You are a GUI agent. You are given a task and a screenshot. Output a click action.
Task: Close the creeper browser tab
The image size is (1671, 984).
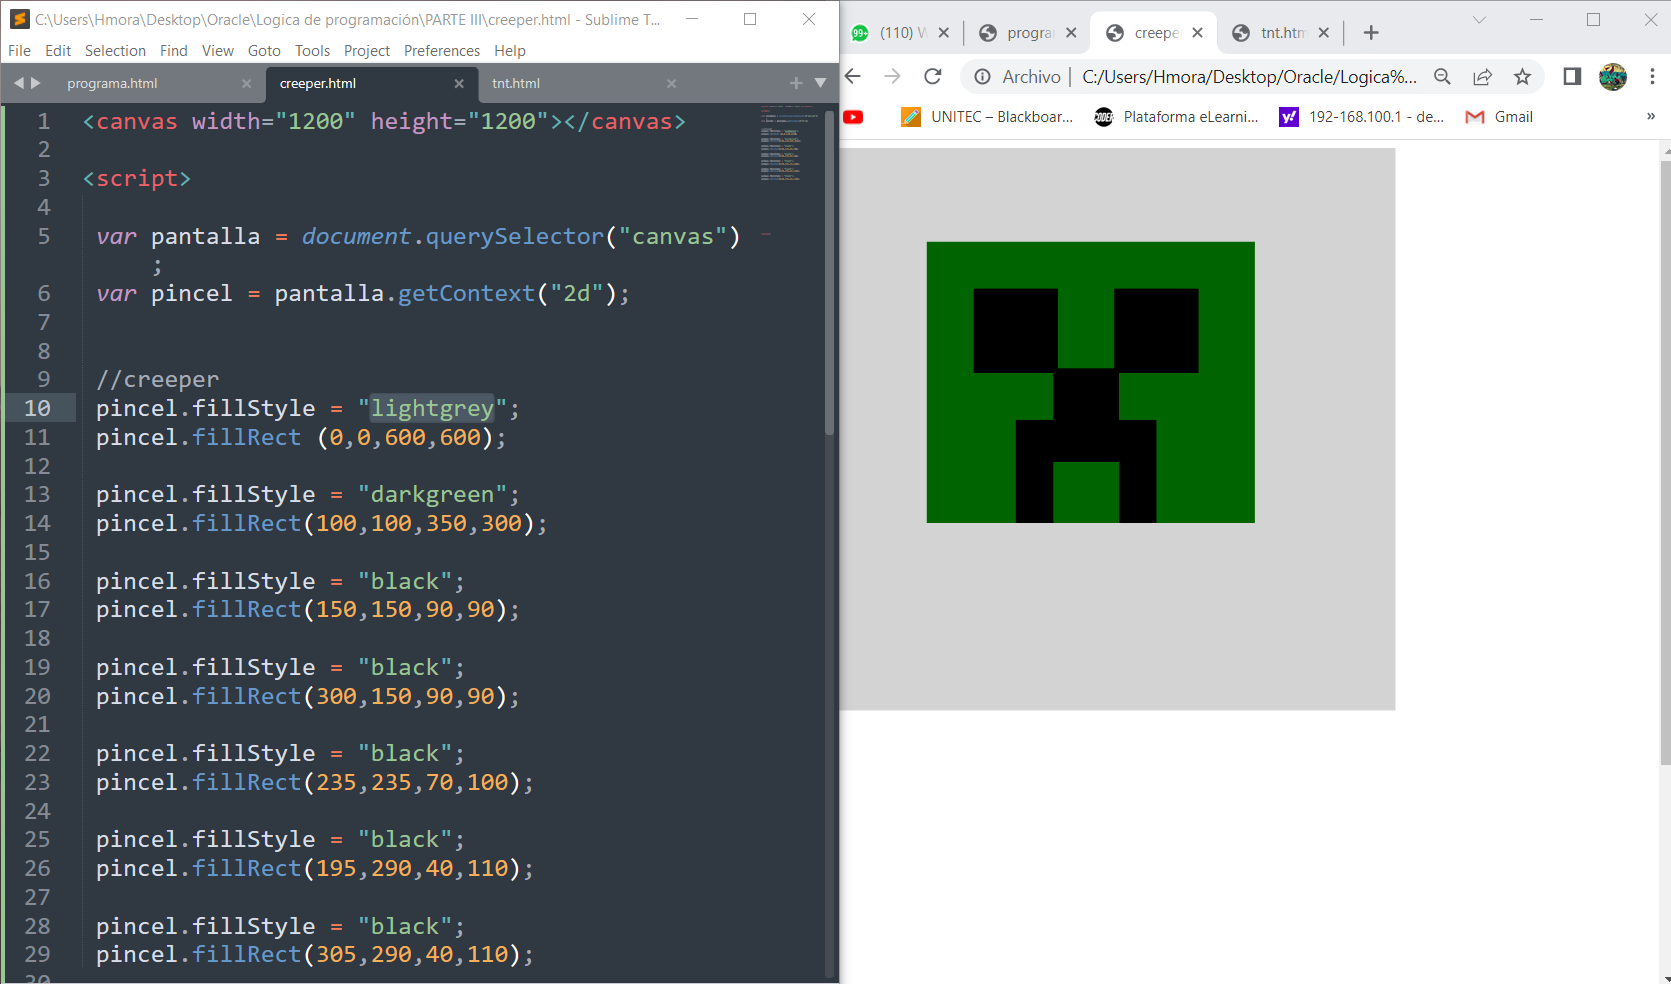(x=1197, y=33)
